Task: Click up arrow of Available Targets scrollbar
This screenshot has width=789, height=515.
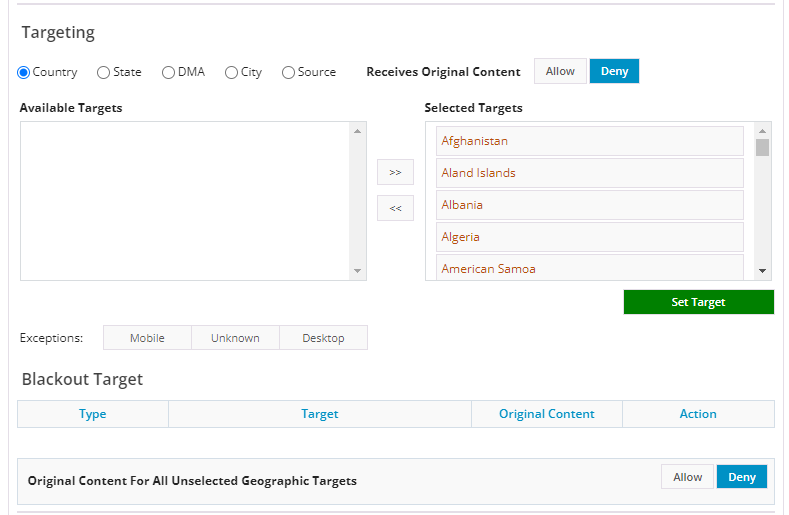Action: coord(358,131)
